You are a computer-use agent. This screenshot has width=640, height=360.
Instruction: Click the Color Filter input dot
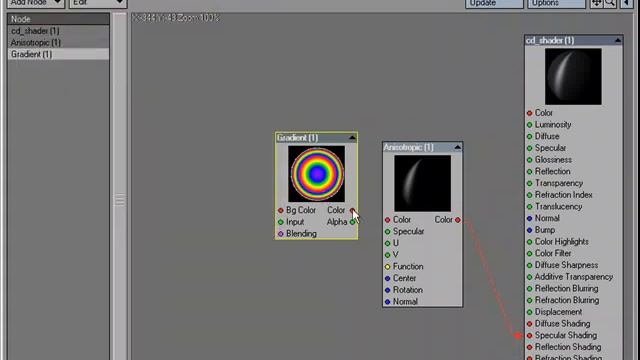pyautogui.click(x=529, y=253)
